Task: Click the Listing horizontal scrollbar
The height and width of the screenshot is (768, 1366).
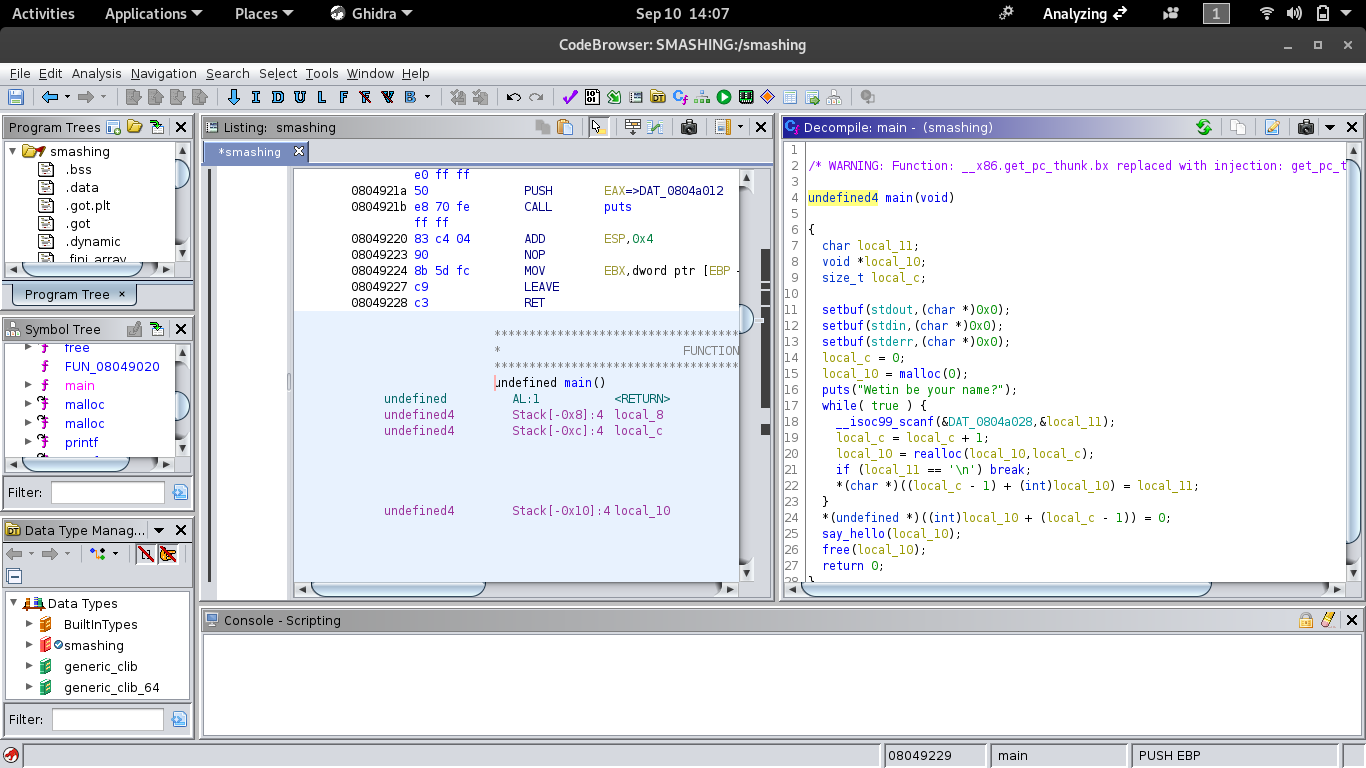Action: pyautogui.click(x=516, y=588)
